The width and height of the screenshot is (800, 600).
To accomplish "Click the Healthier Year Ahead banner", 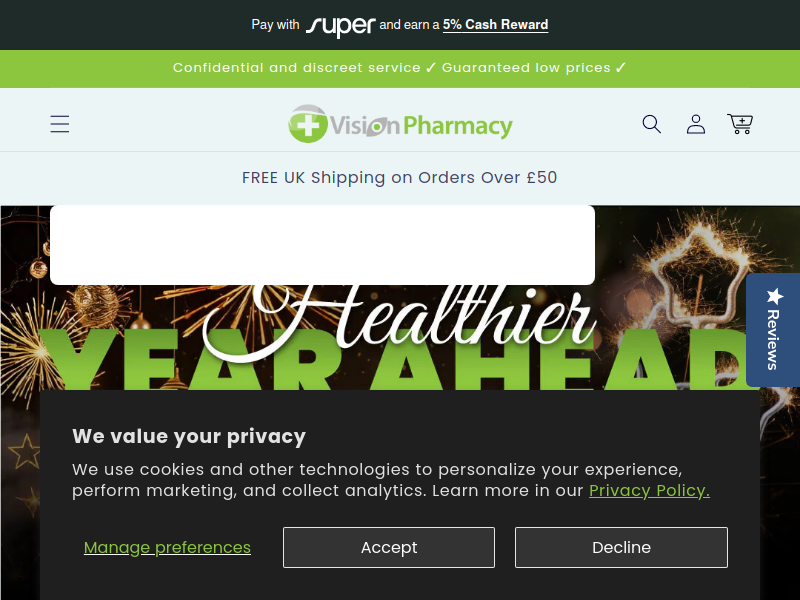I will pos(399,338).
